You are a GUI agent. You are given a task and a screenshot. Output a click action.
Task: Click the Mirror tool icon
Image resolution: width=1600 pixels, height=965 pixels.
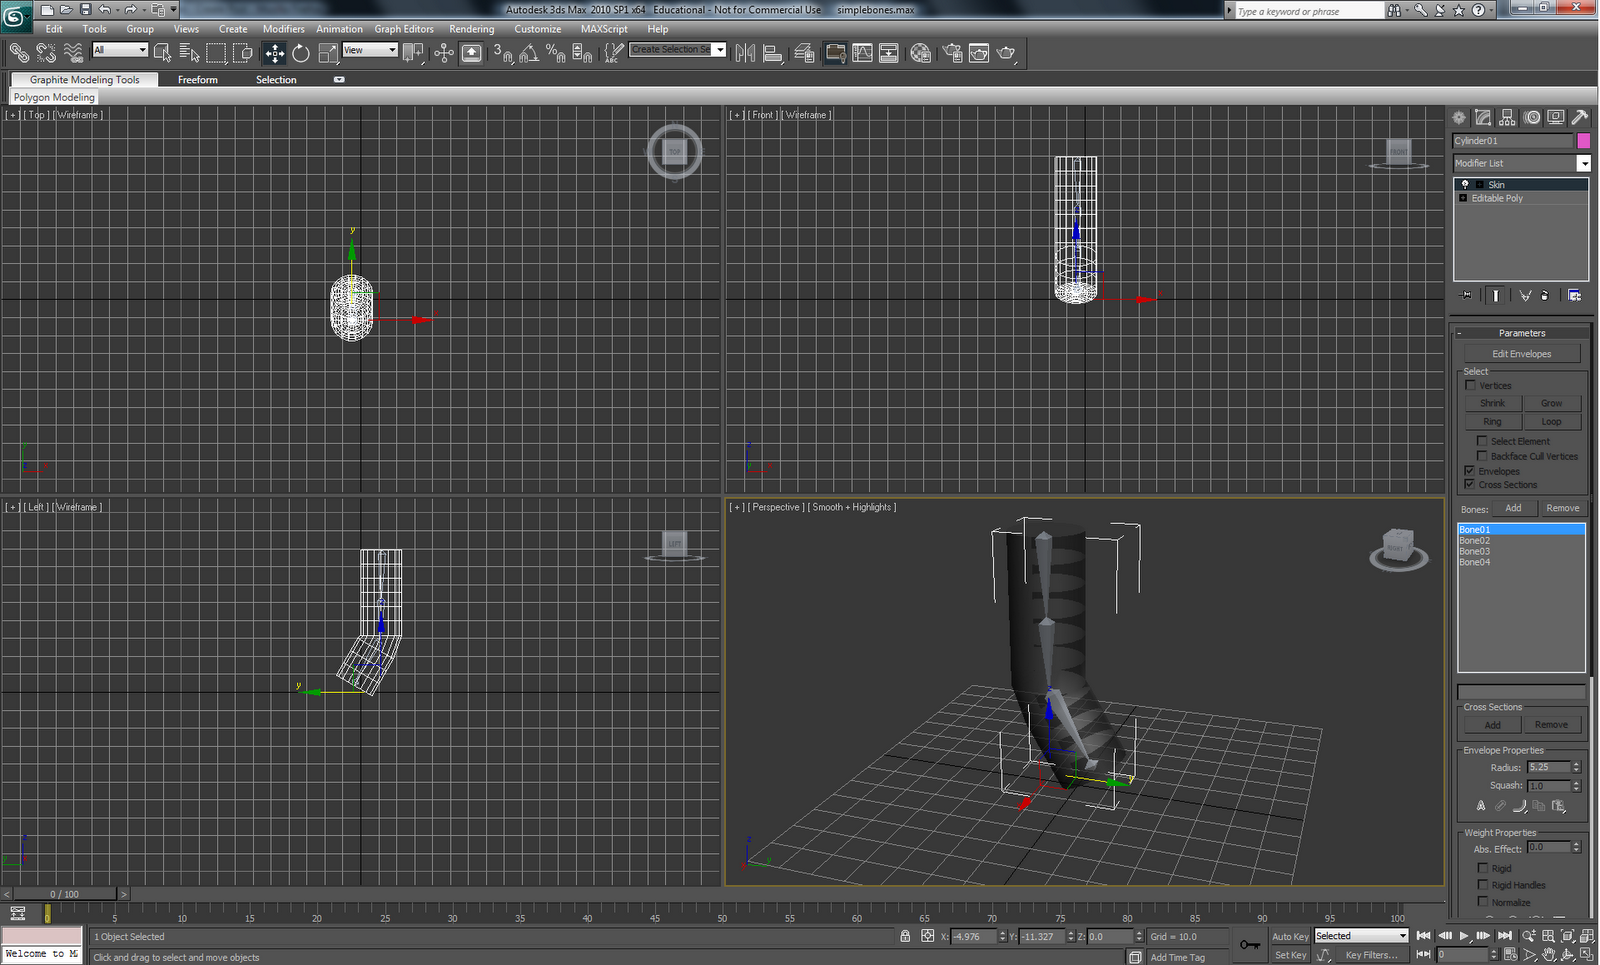click(745, 53)
